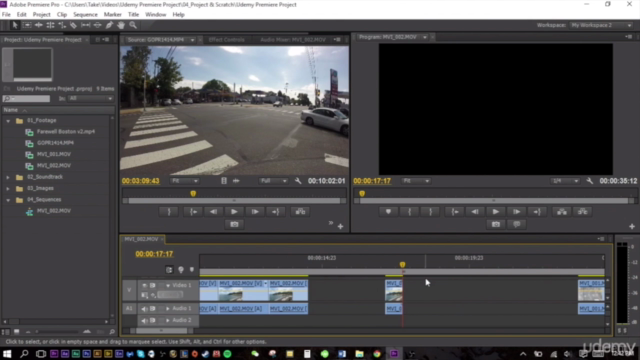Toggle A1 source track indicator
640x360 pixels.
[129, 309]
